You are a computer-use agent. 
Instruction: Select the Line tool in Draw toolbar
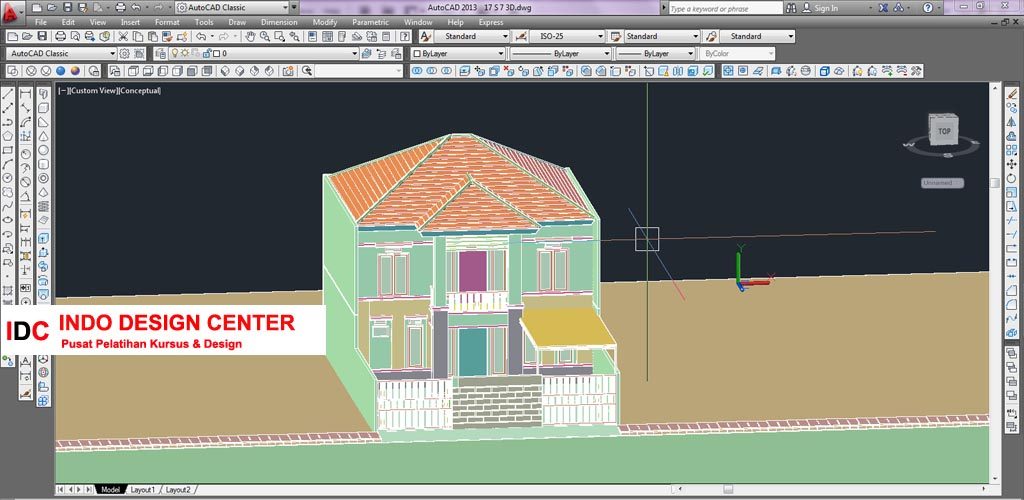point(8,95)
